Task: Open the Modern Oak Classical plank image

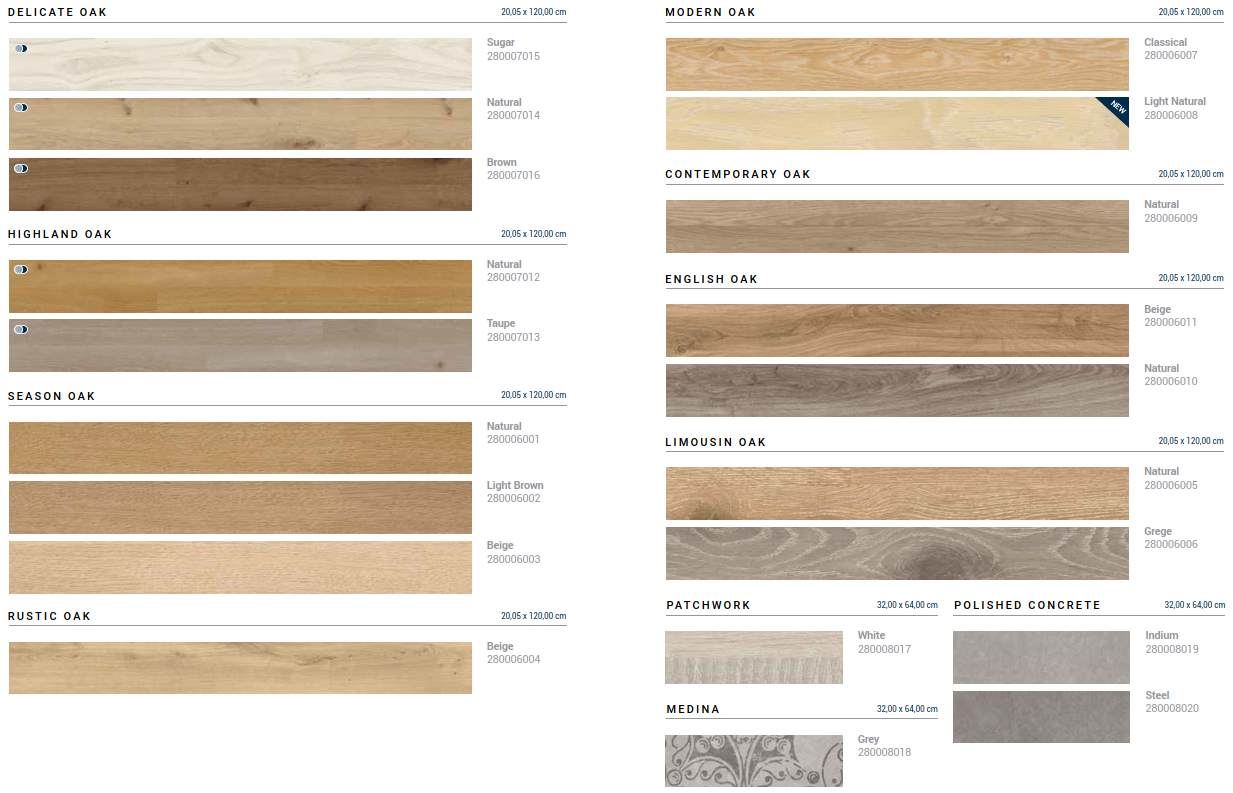Action: tap(897, 64)
